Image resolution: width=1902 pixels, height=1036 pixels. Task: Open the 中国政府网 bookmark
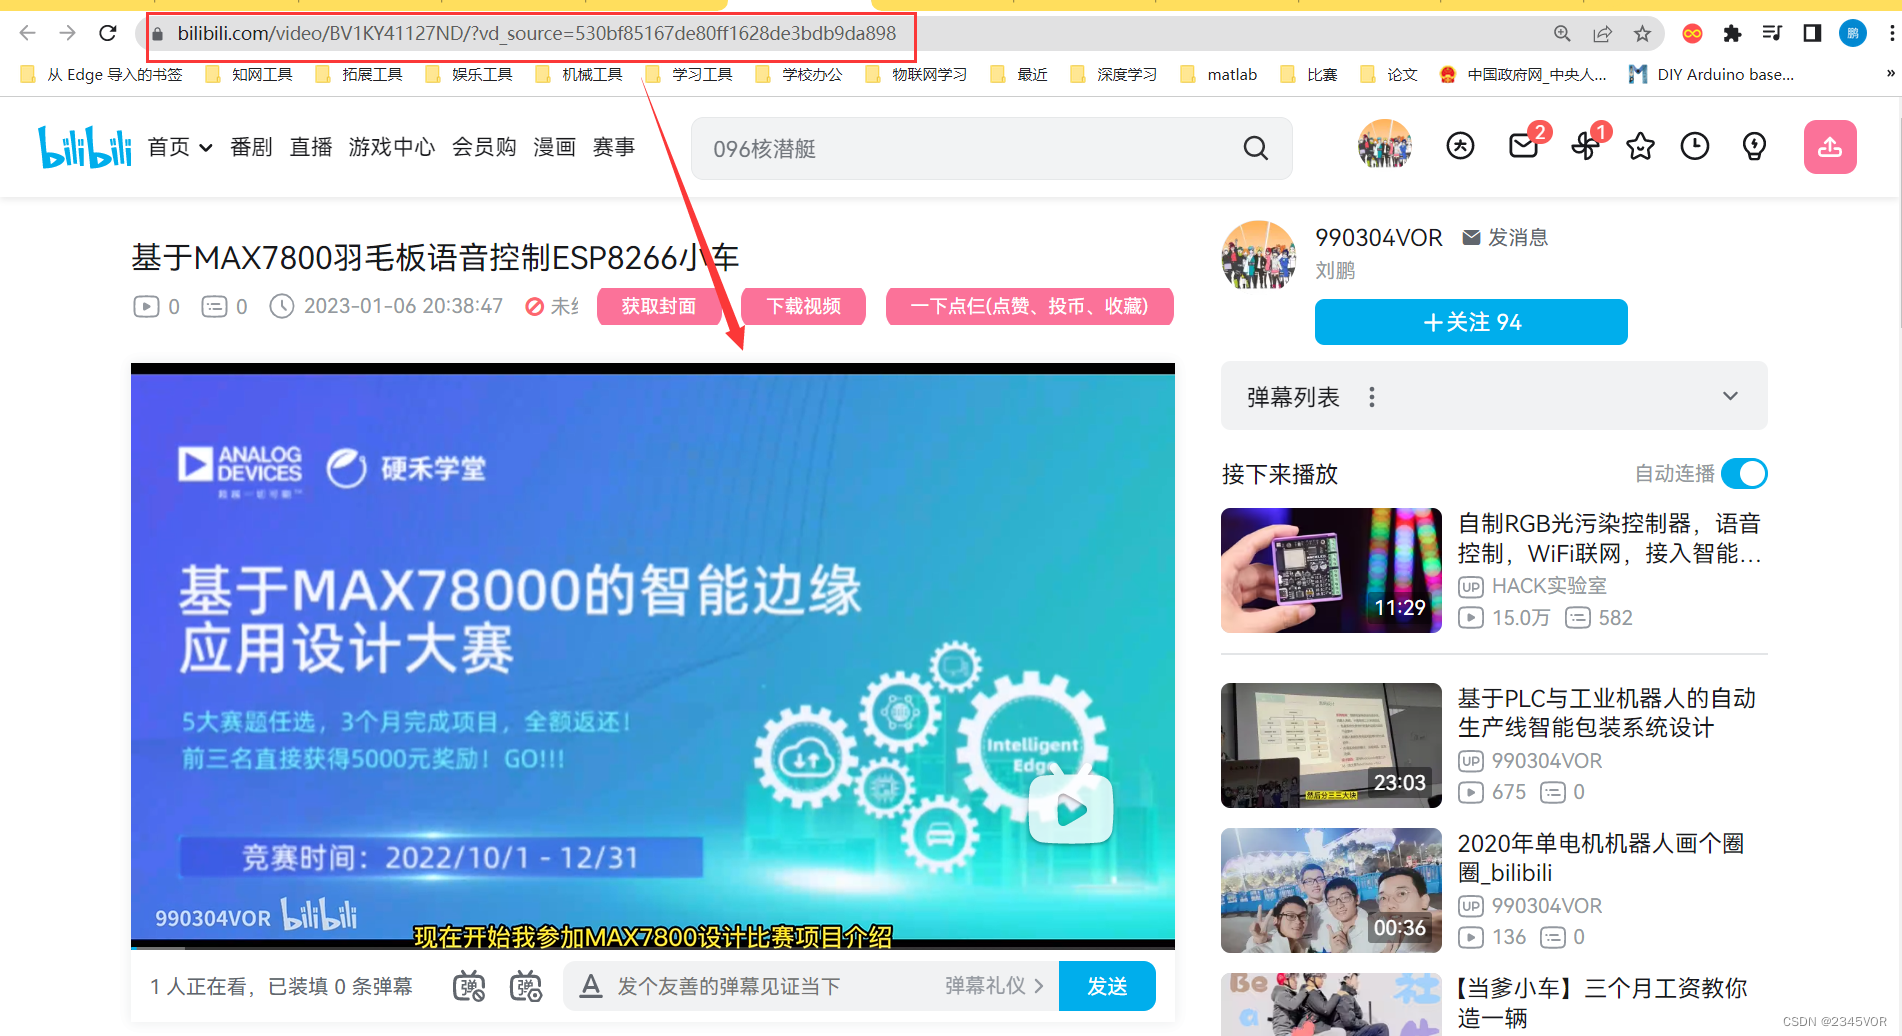(x=1523, y=74)
